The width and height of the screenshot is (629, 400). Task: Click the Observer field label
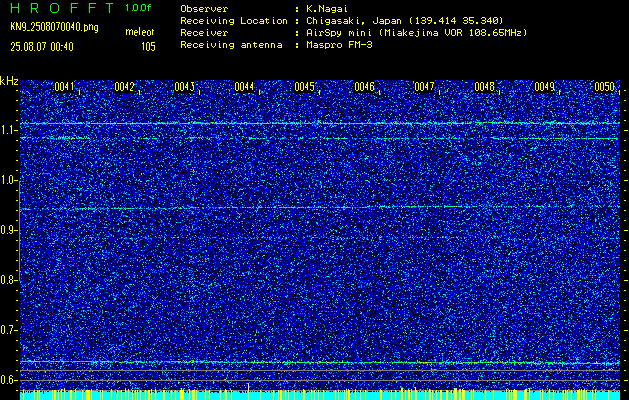(x=204, y=9)
